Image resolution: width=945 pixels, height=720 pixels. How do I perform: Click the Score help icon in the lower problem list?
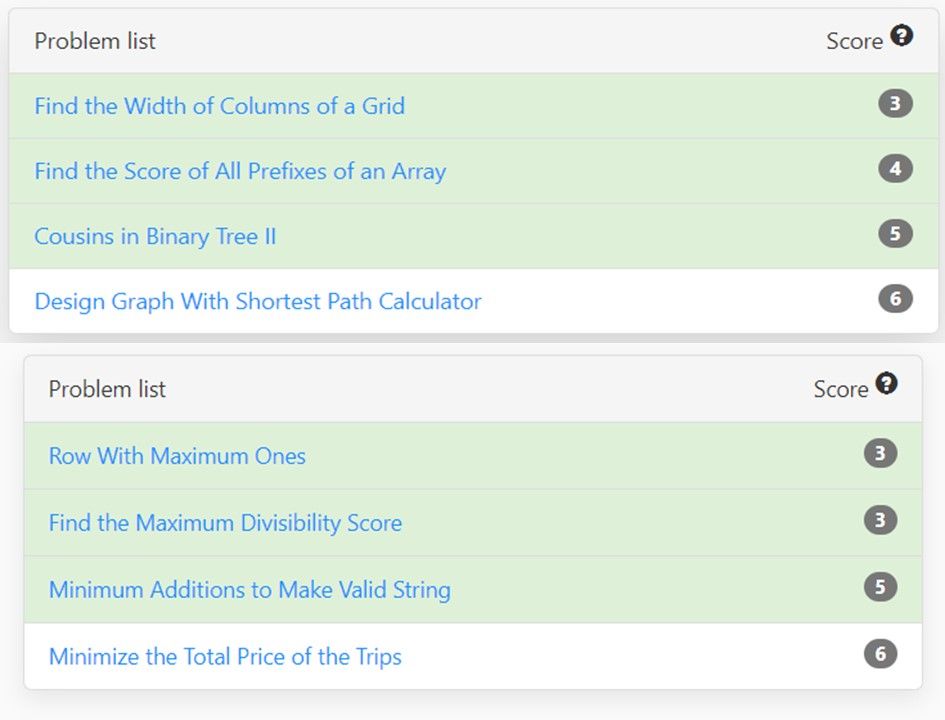(887, 383)
